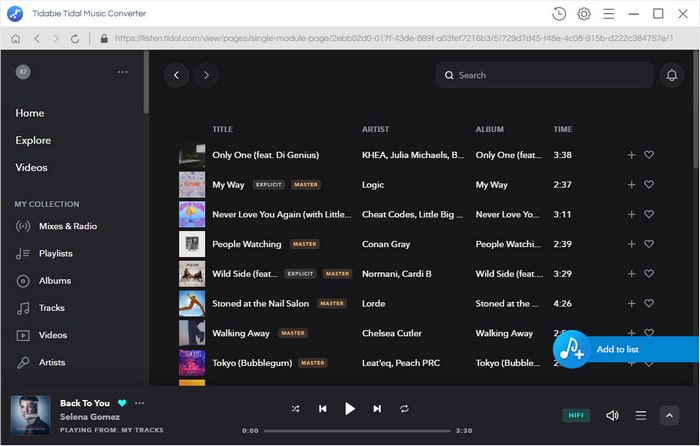Open the settings gear icon

click(584, 14)
